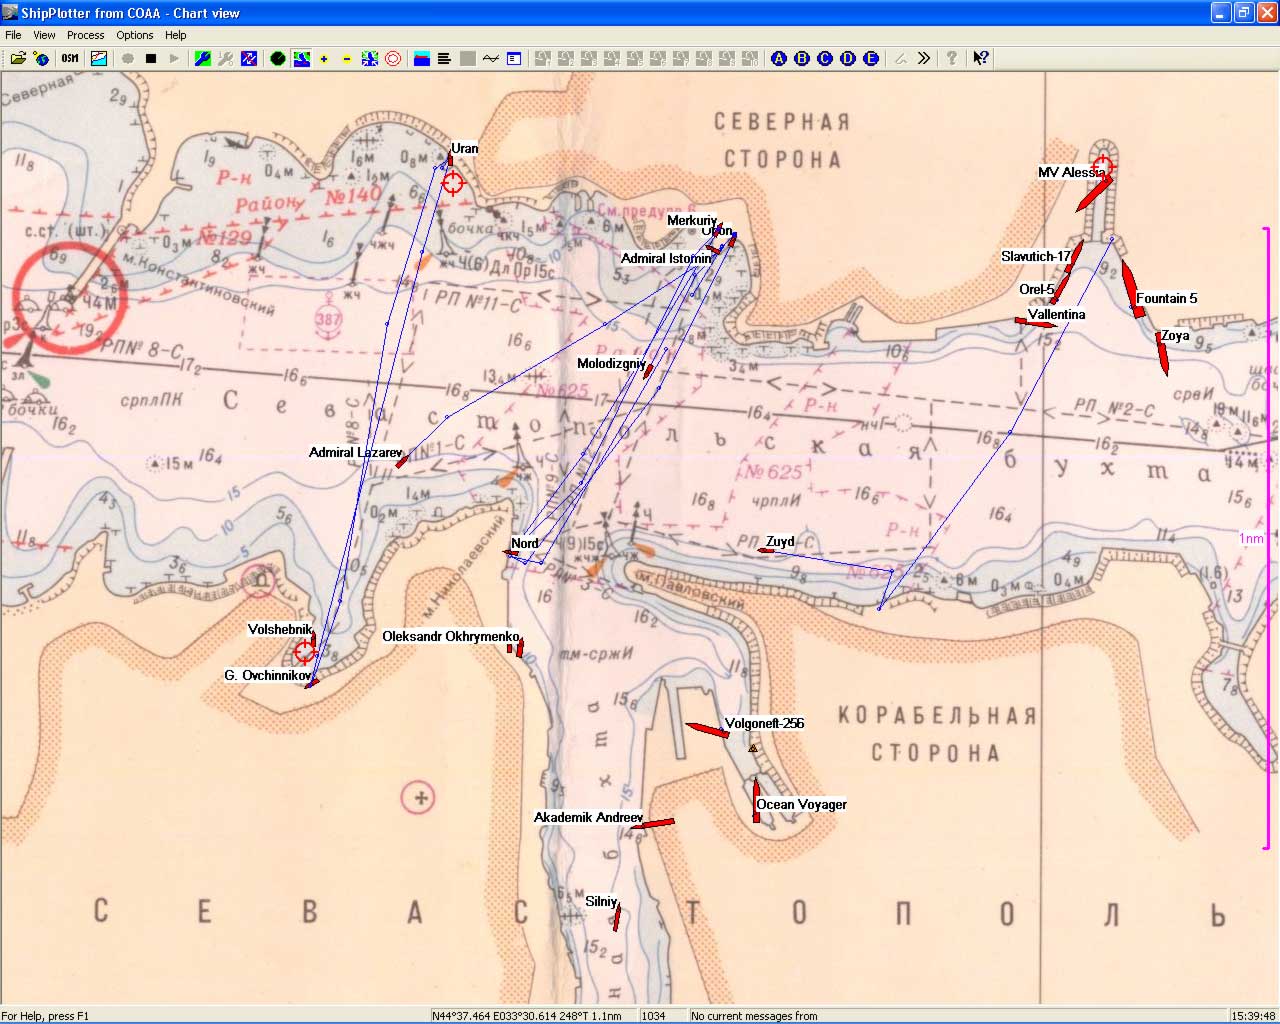
Task: Open the File menu
Action: 13,35
